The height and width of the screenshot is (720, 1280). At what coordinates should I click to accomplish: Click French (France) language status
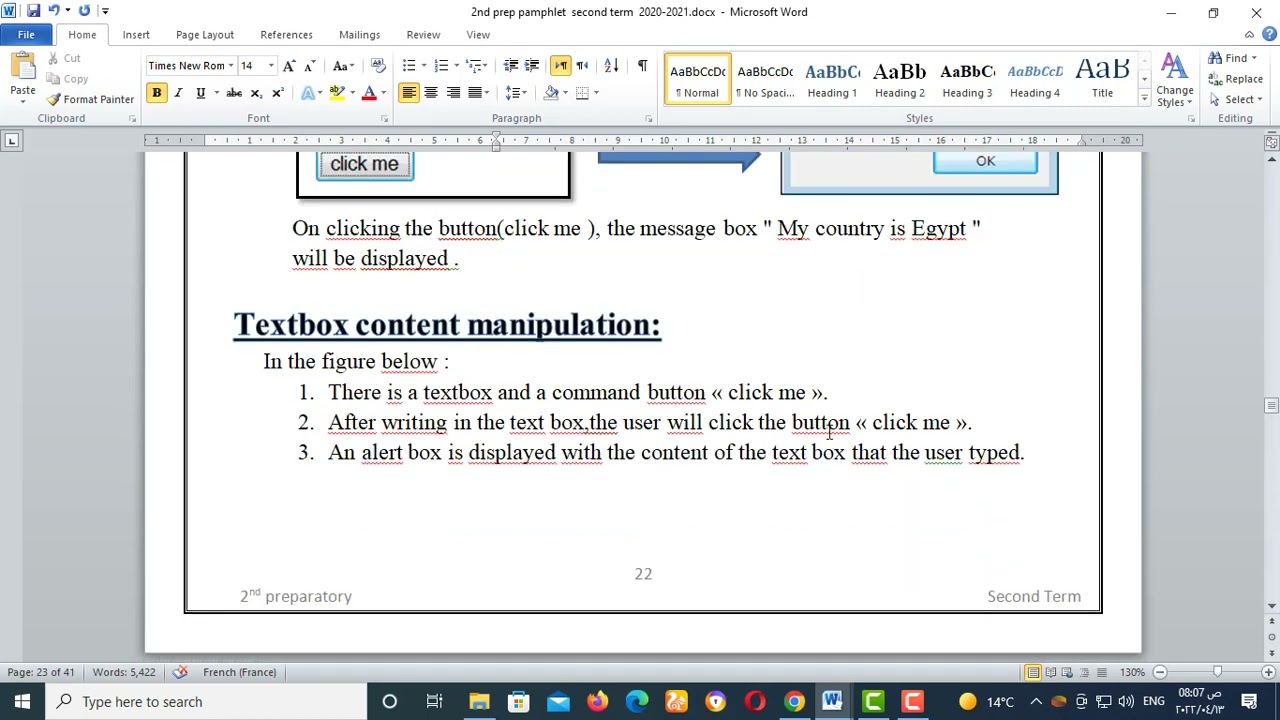[239, 672]
